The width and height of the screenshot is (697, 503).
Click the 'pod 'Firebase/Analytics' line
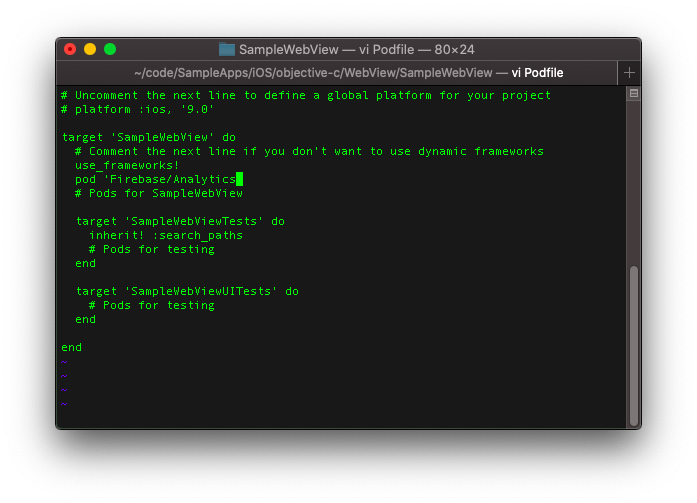pyautogui.click(x=155, y=179)
